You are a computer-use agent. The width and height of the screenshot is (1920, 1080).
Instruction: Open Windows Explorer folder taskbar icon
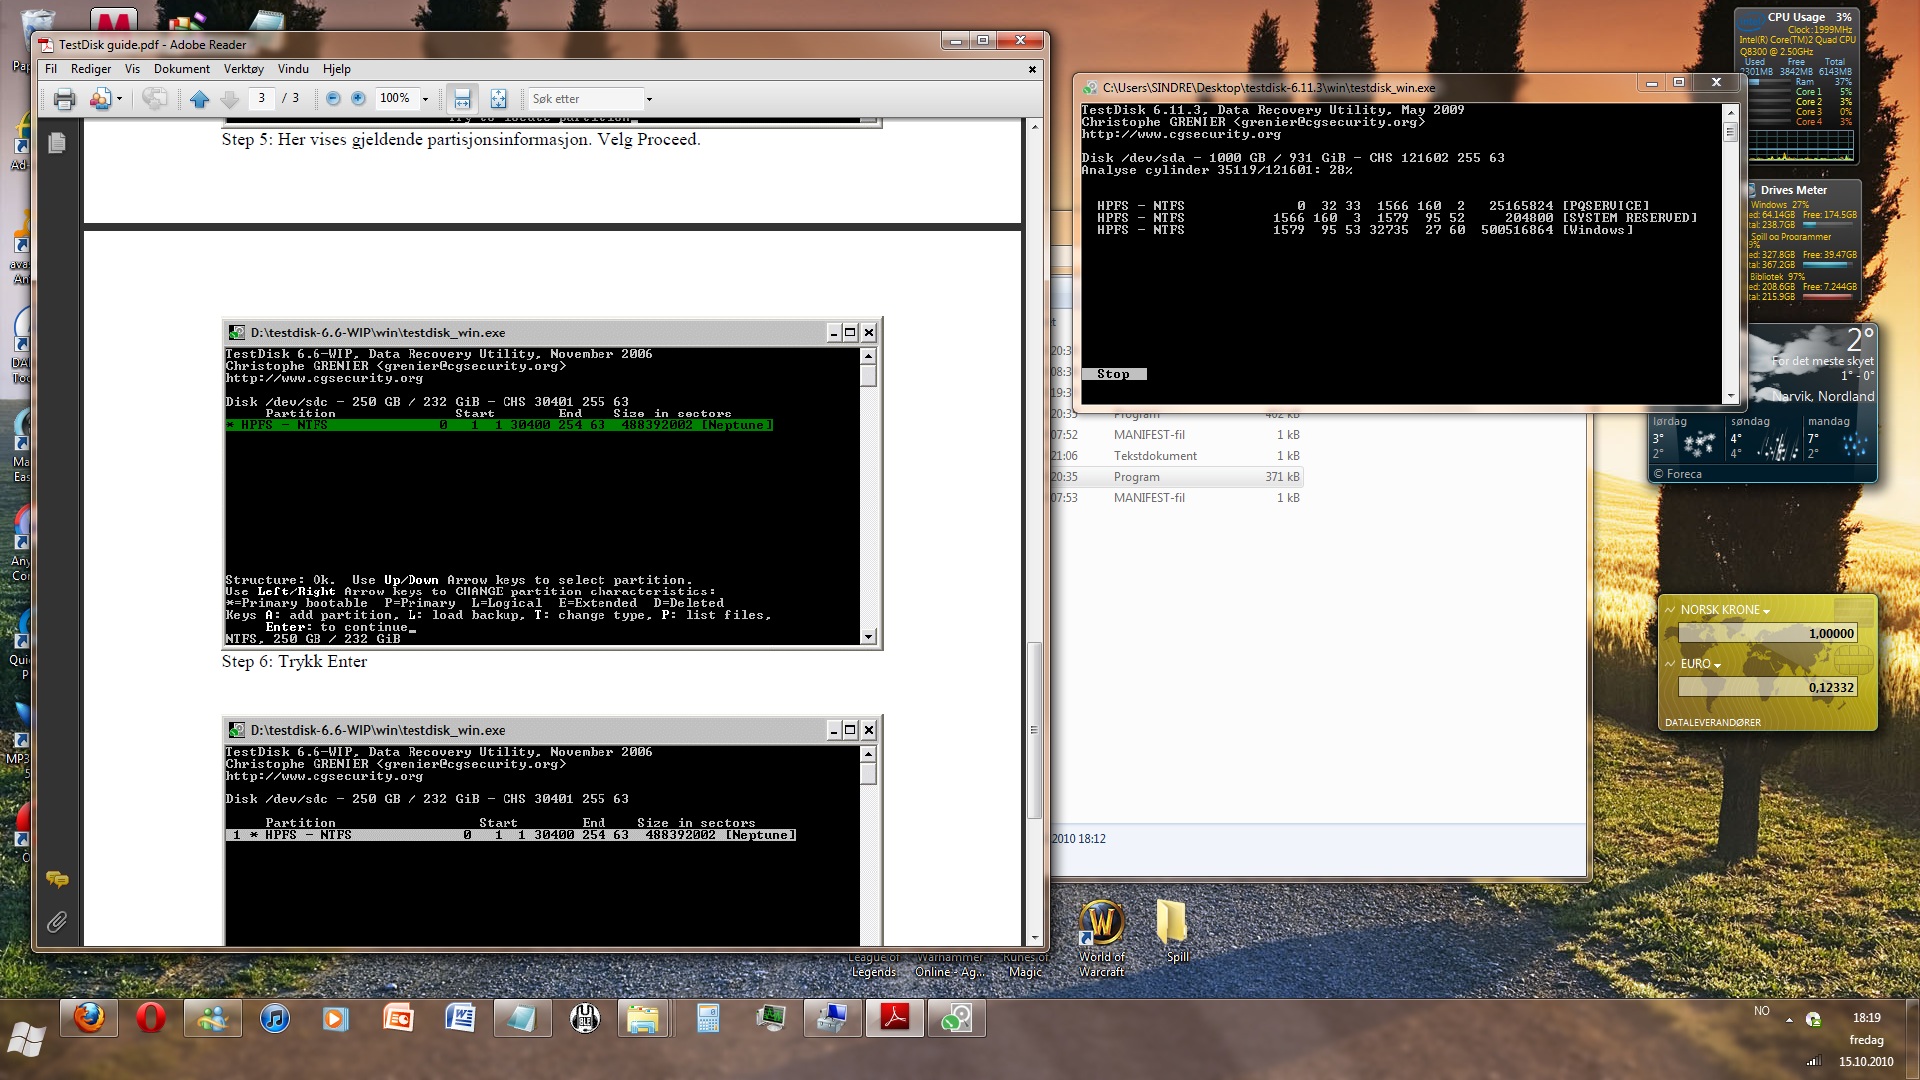tap(643, 1019)
